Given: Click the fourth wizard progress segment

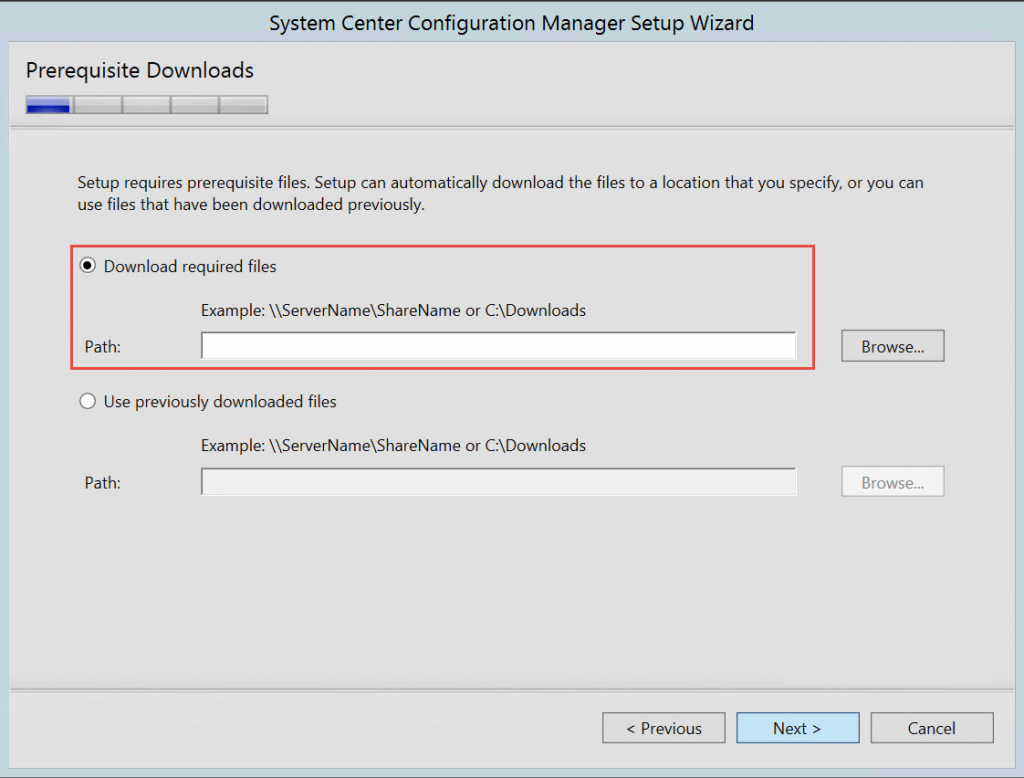Looking at the screenshot, I should [195, 105].
